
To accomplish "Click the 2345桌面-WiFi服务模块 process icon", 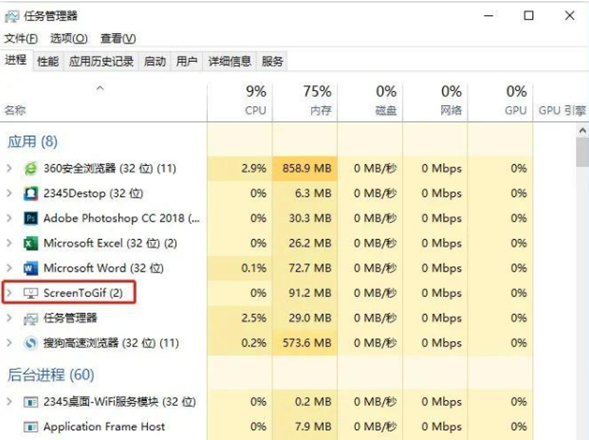I will [x=31, y=402].
